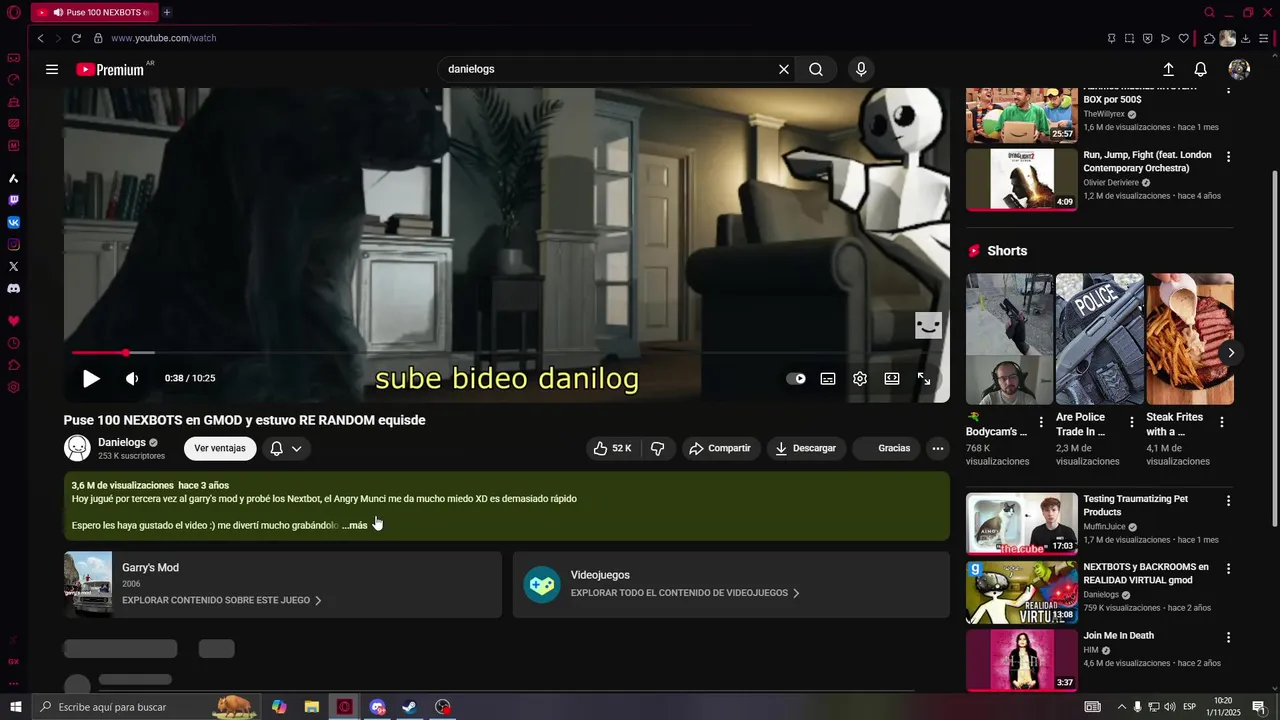
Task: Run search with the magnifier button
Action: (x=816, y=69)
